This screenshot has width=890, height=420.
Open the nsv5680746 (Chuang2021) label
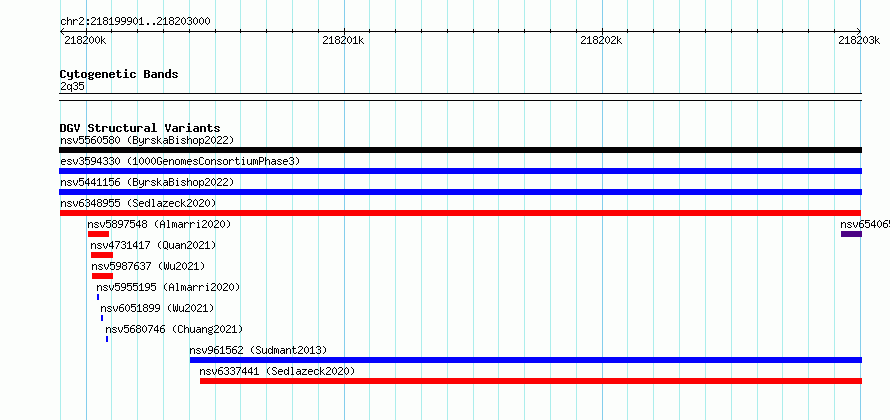coord(174,329)
